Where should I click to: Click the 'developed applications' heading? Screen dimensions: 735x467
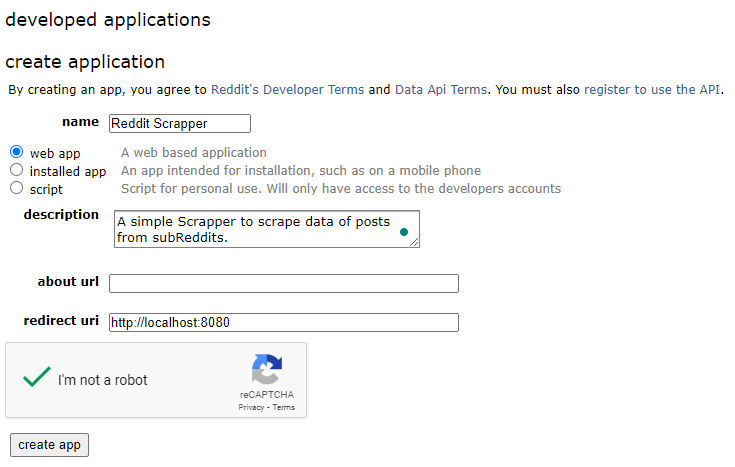[108, 20]
